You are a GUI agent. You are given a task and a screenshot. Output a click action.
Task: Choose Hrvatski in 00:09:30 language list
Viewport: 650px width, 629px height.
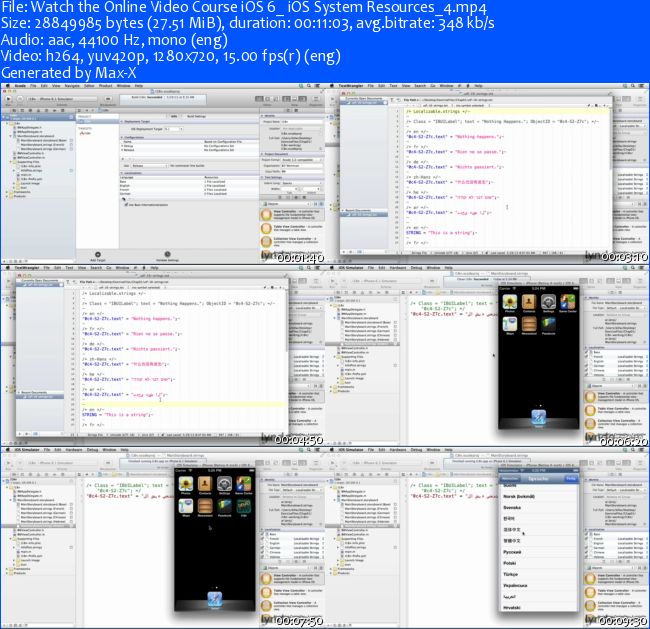[x=538, y=607]
